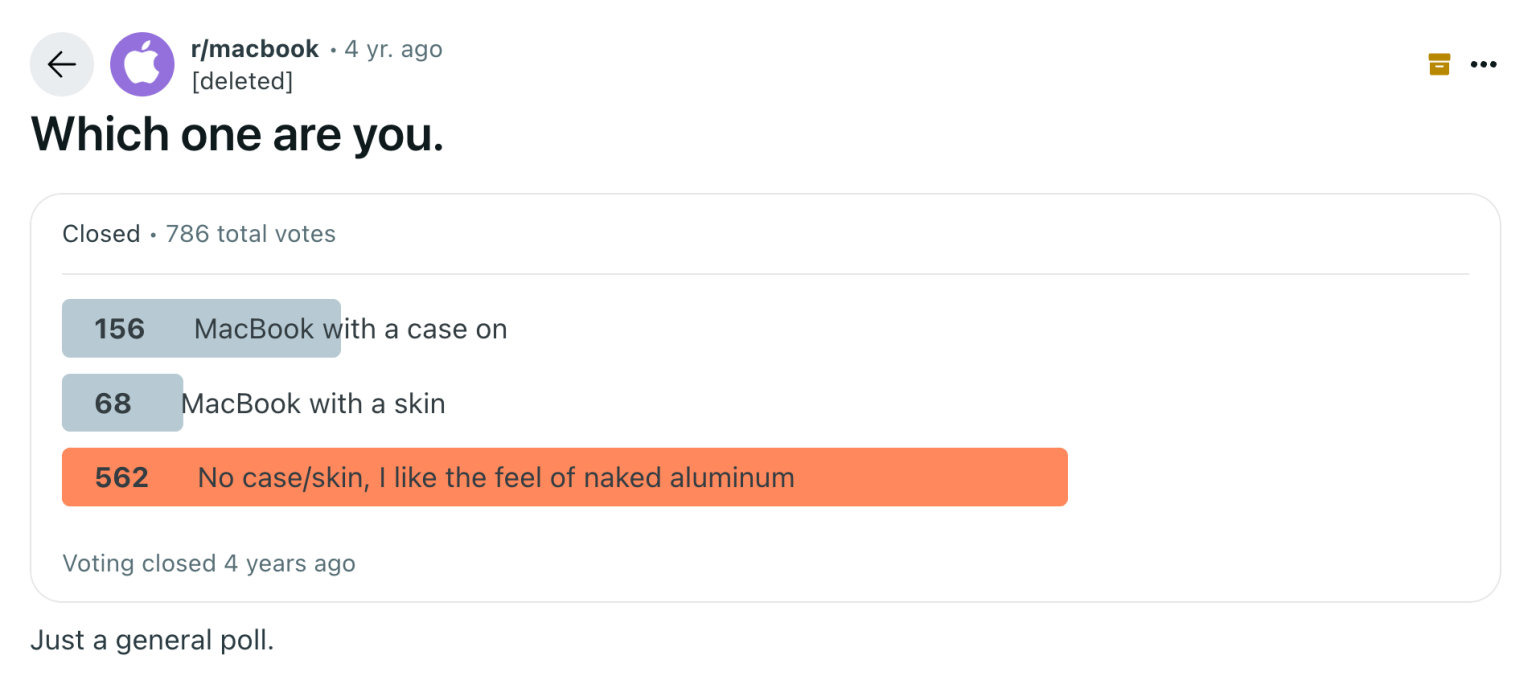
Task: Select "MacBook with a case on" option
Action: [350, 329]
